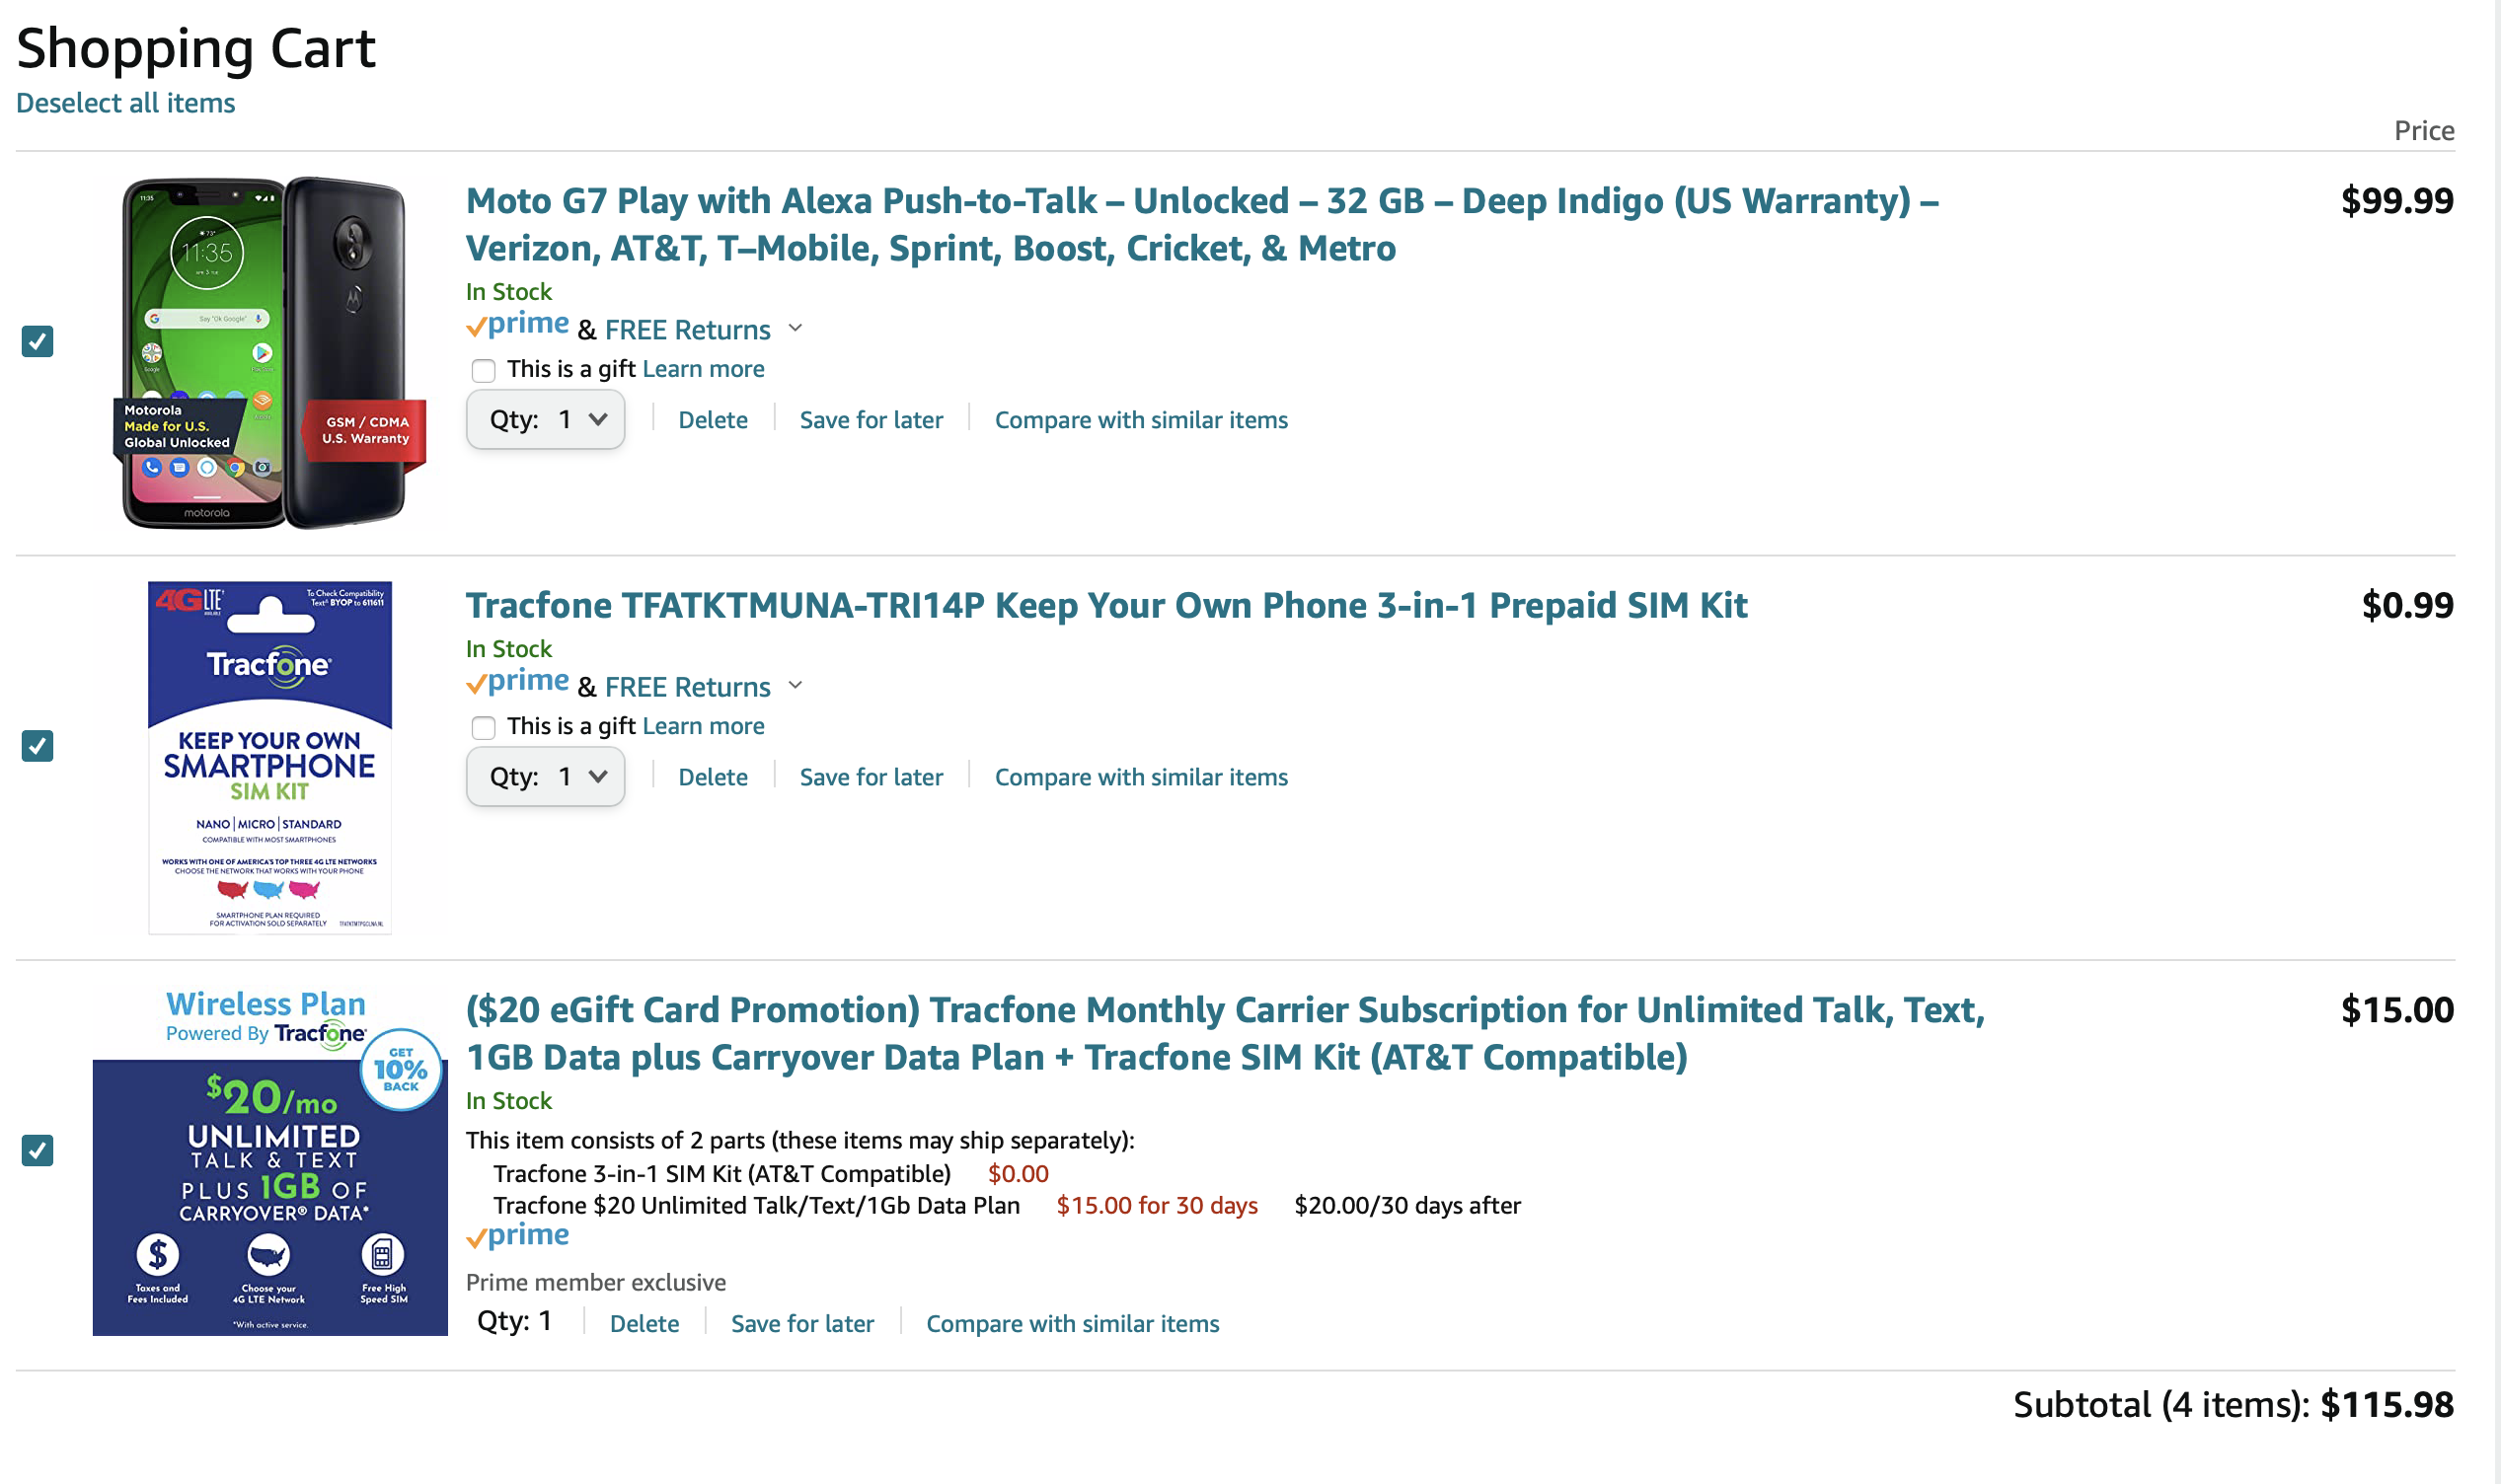Compare Tracfone subscription with similar items
Screen dimensions: 2501x1484
(x=1072, y=1324)
